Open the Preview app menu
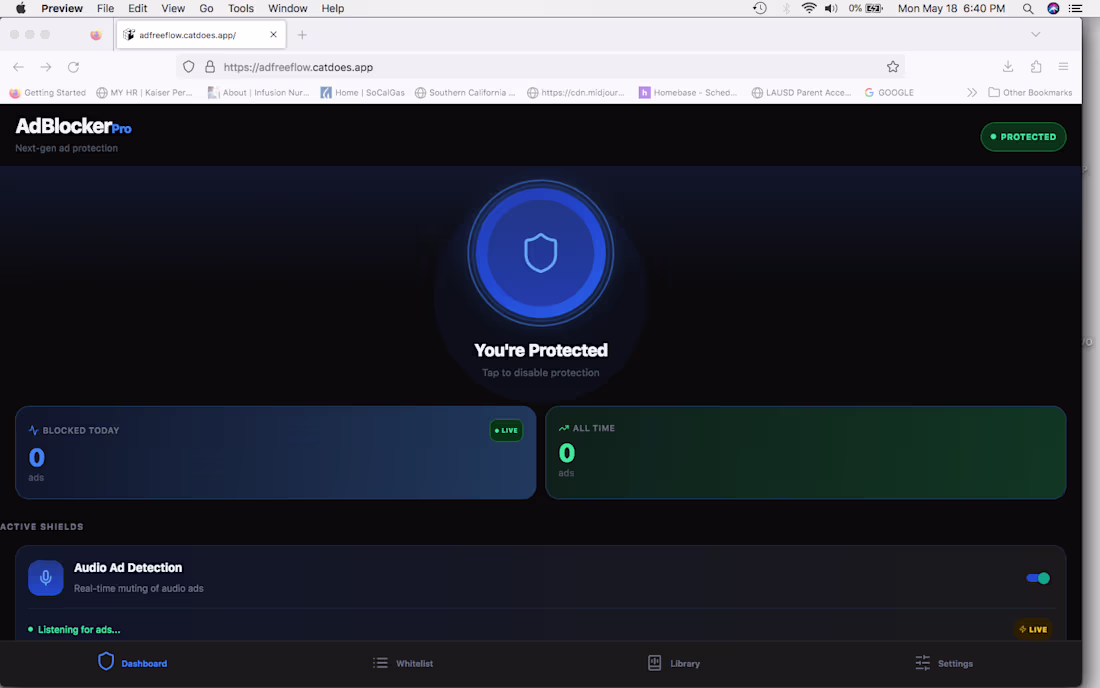The height and width of the screenshot is (688, 1100). coord(62,8)
